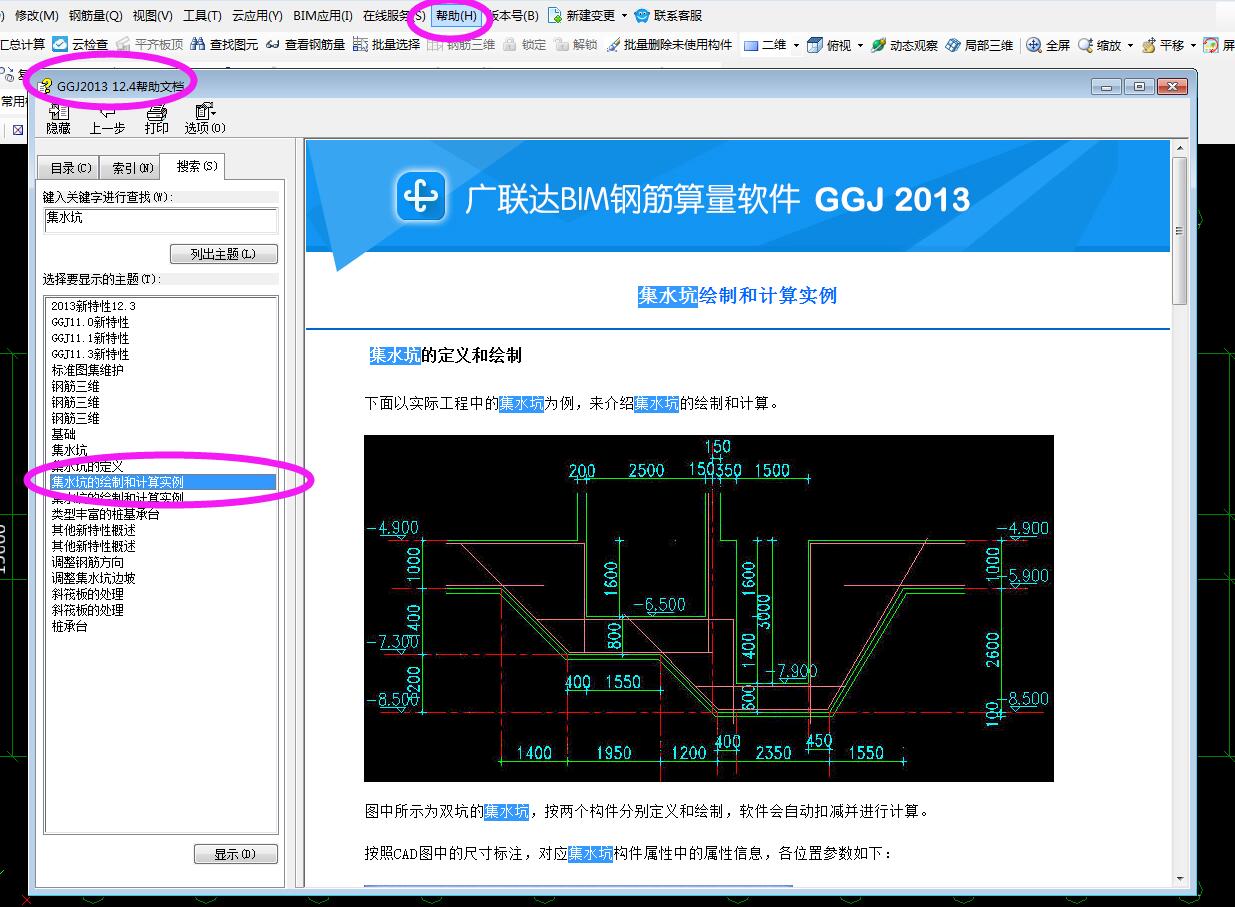Maximize the GGJ2013 help window
Viewport: 1235px width, 907px height.
point(1140,87)
